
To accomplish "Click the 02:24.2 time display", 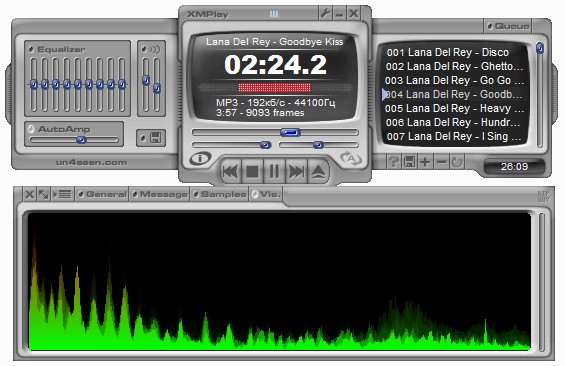I will (275, 65).
